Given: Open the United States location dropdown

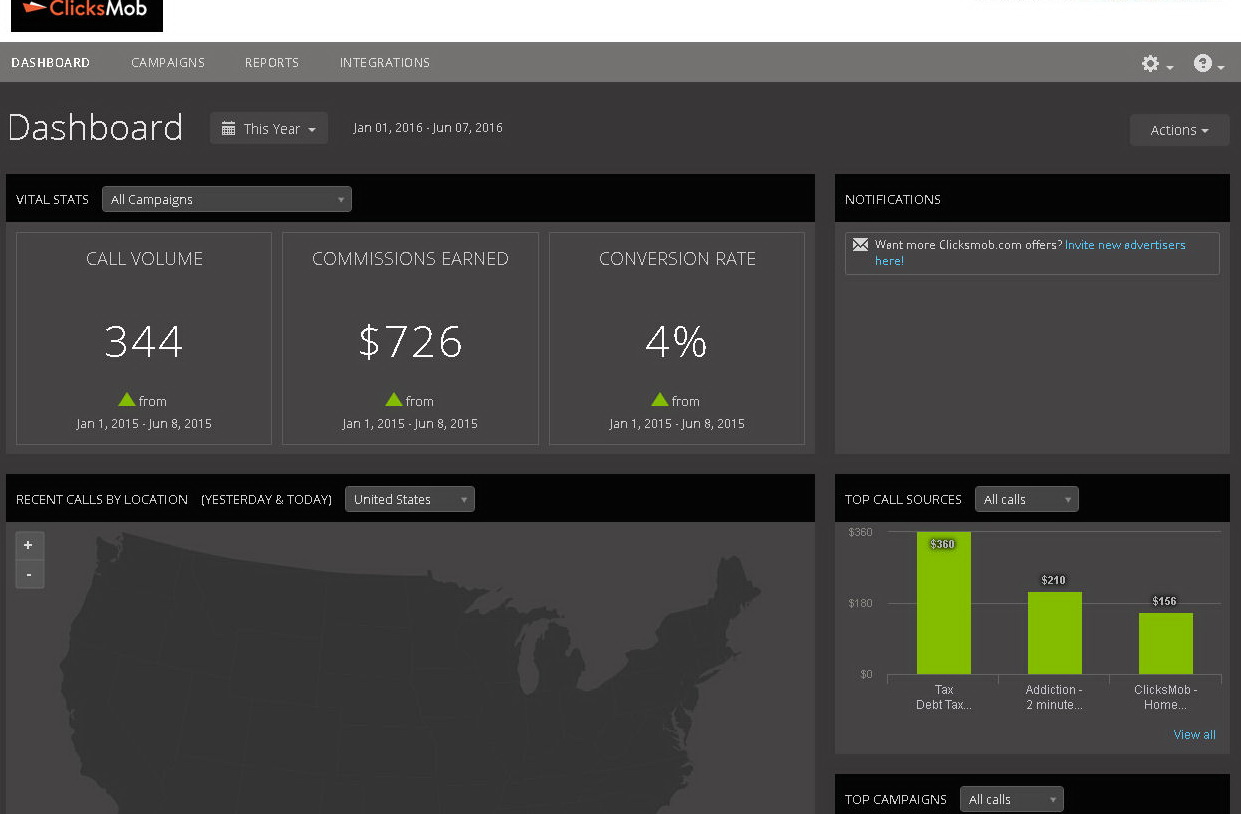Looking at the screenshot, I should click(x=410, y=499).
